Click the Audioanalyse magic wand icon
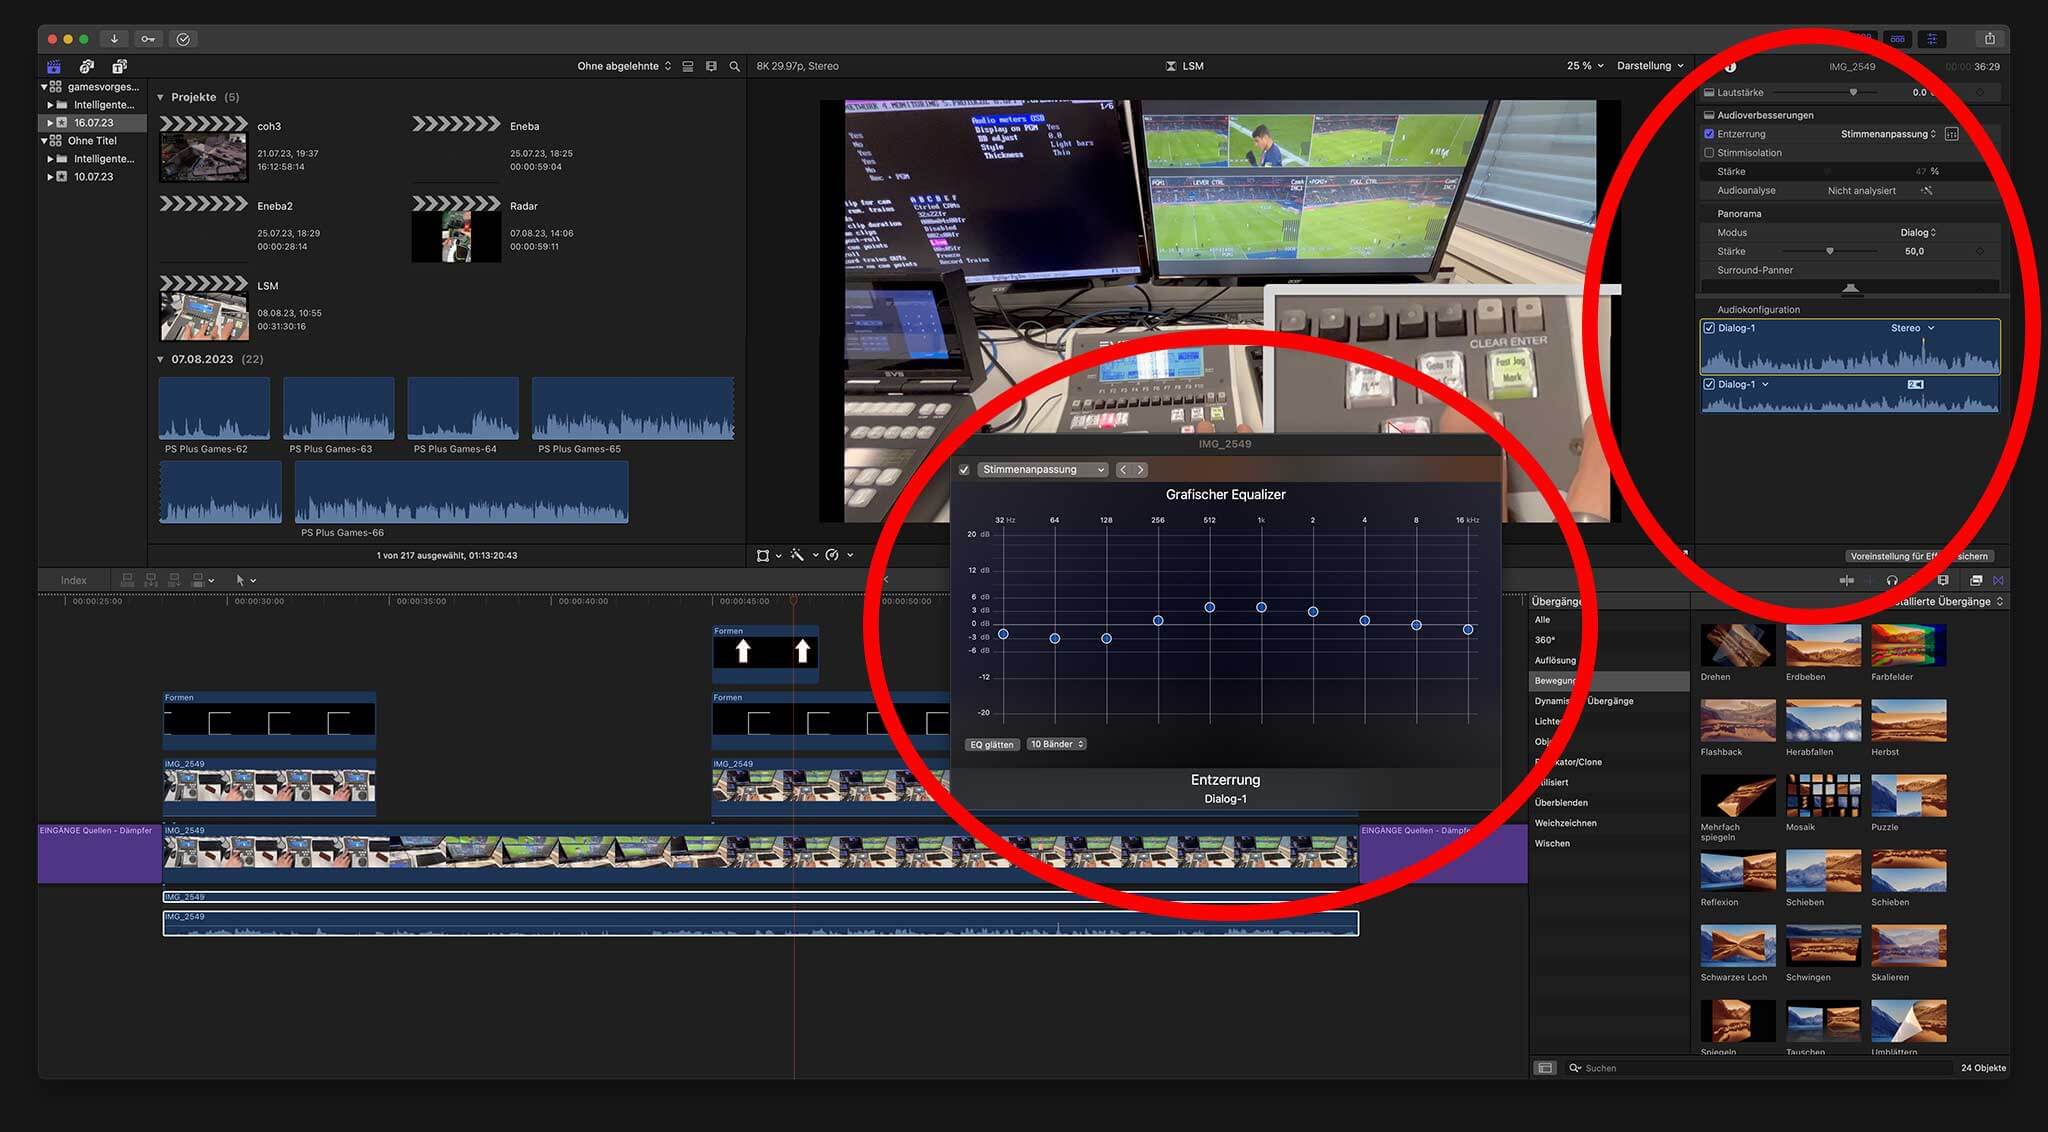 (1926, 190)
